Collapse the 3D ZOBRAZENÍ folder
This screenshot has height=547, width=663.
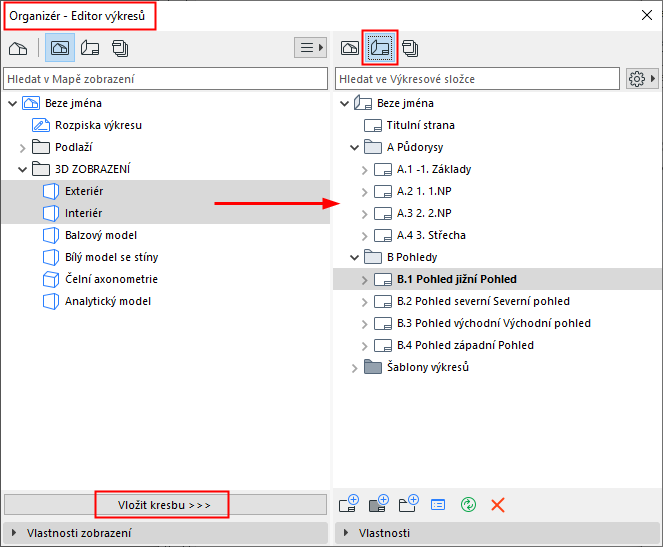tap(22, 170)
